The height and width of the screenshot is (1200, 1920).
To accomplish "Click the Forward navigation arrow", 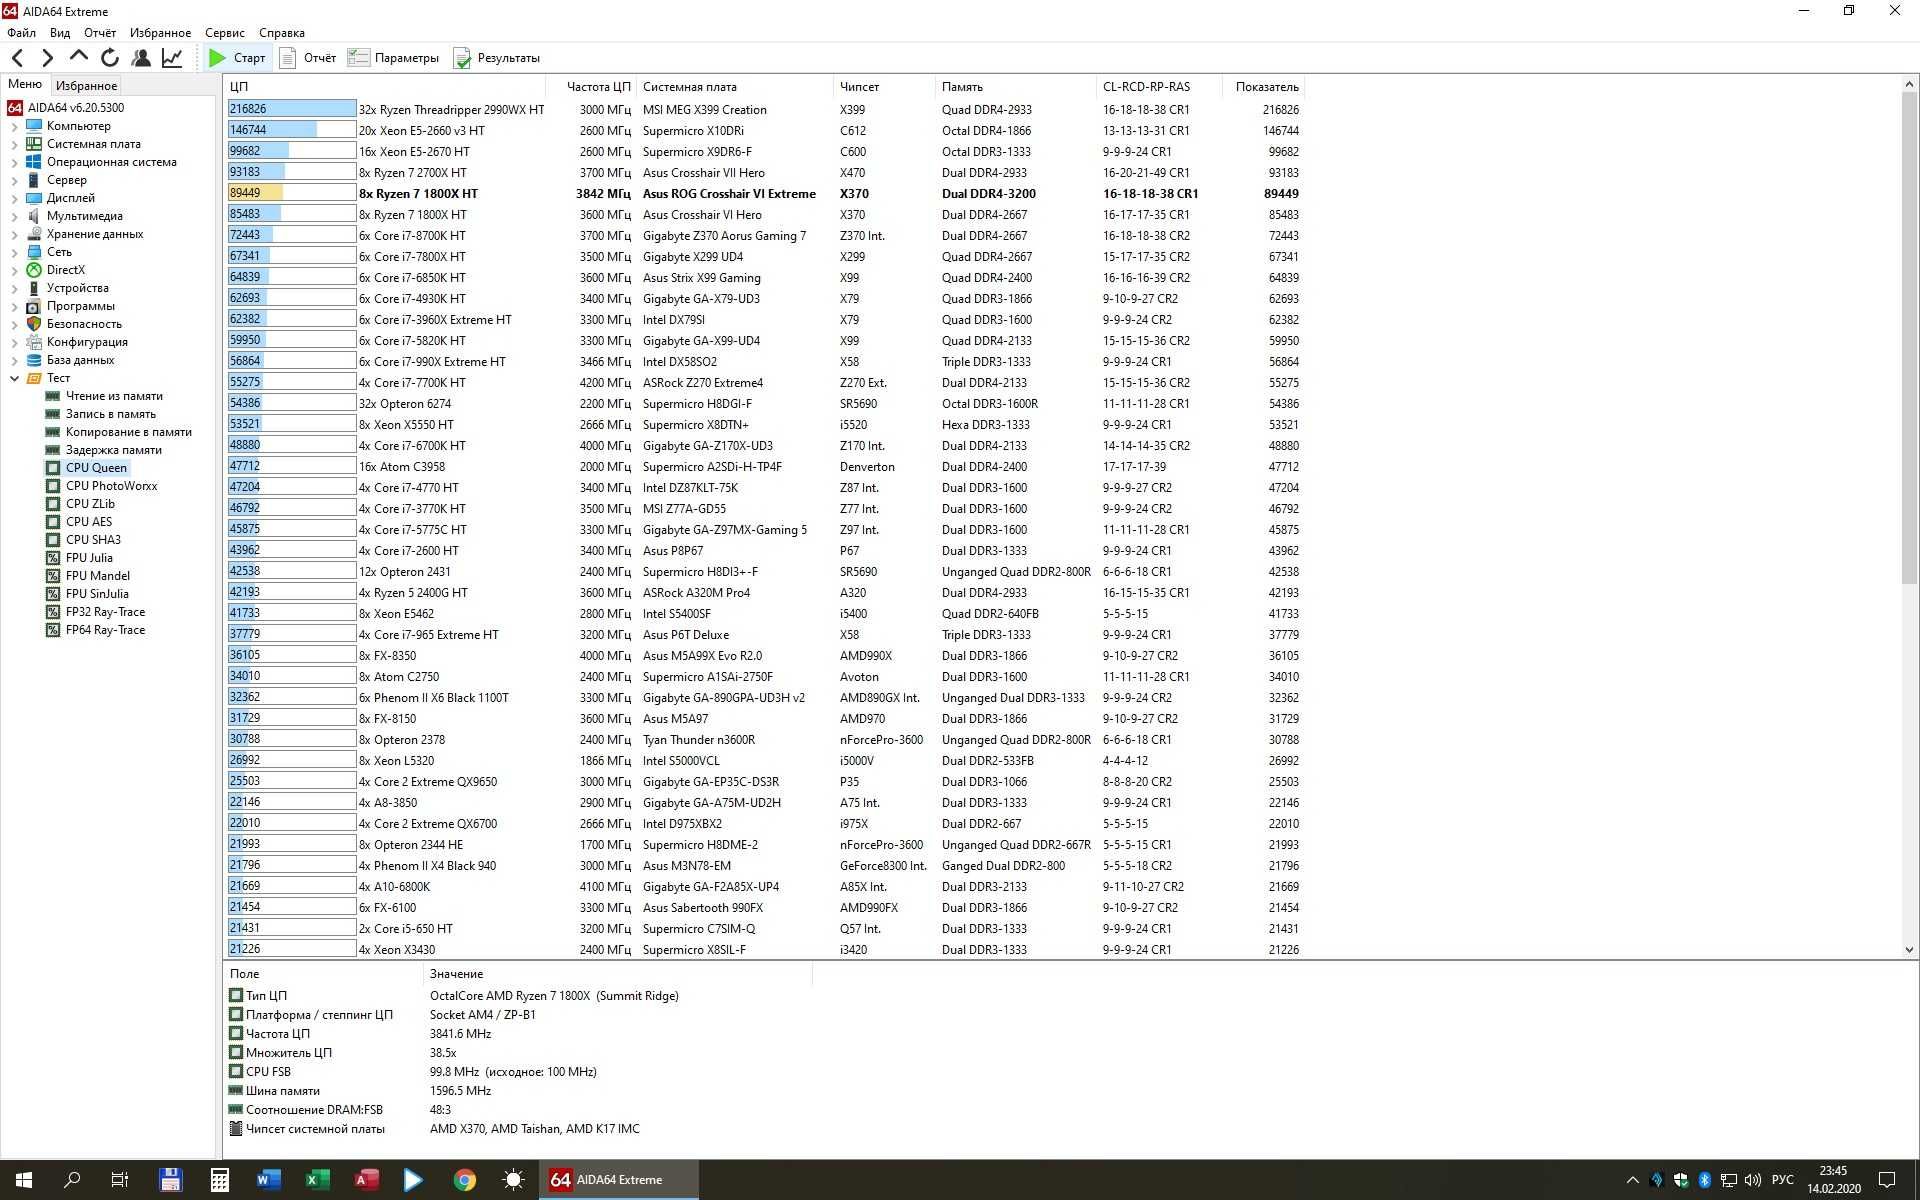I will (x=47, y=58).
